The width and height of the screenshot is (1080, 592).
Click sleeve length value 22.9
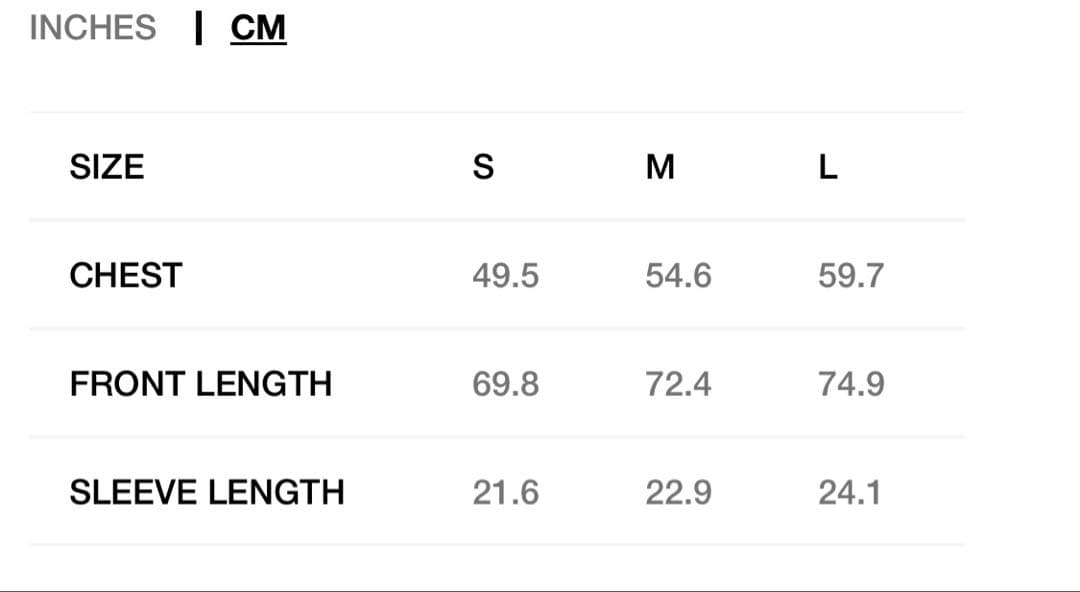678,492
